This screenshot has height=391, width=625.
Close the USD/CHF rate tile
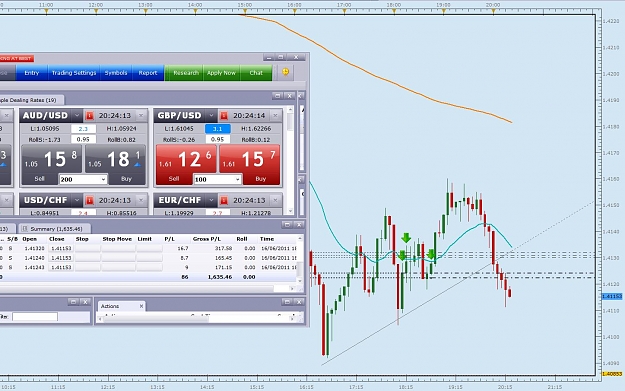(141, 200)
